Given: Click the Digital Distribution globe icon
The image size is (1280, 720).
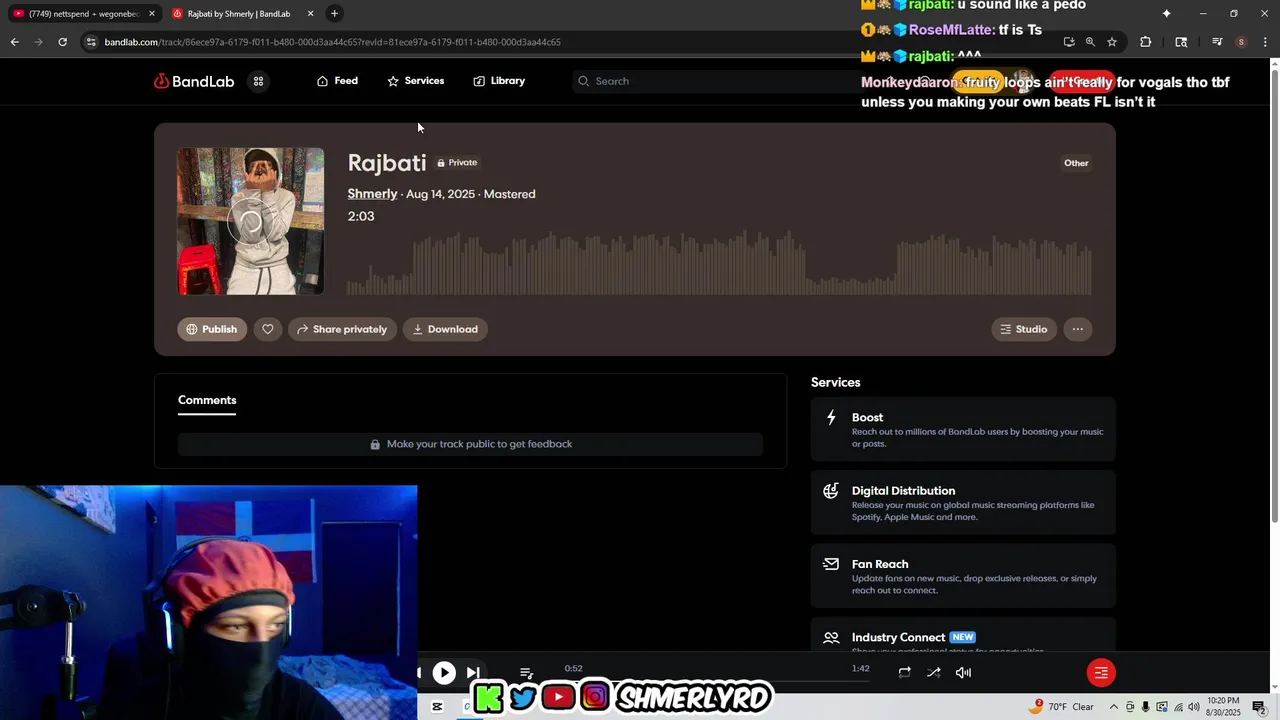Looking at the screenshot, I should tap(831, 491).
